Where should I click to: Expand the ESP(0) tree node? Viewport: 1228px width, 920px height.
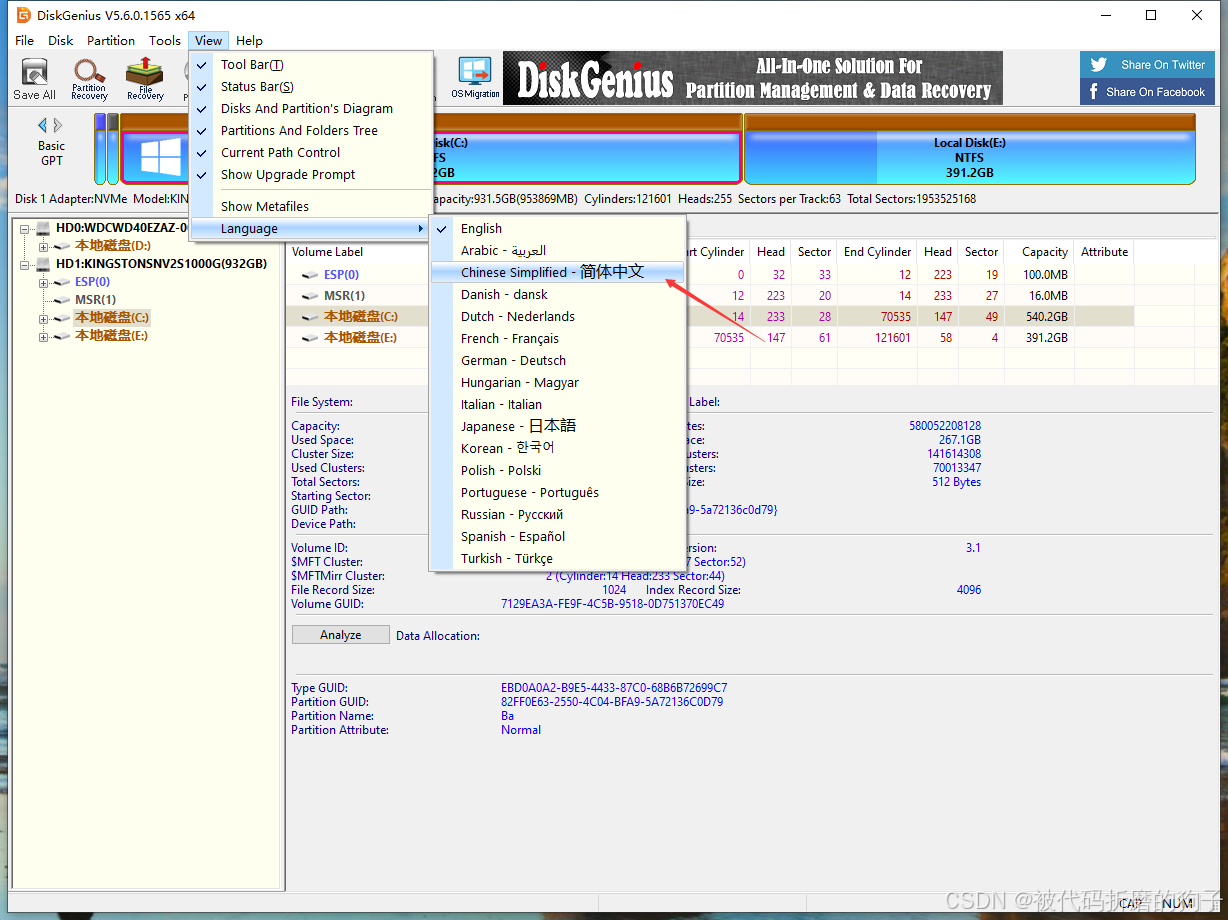(x=43, y=282)
